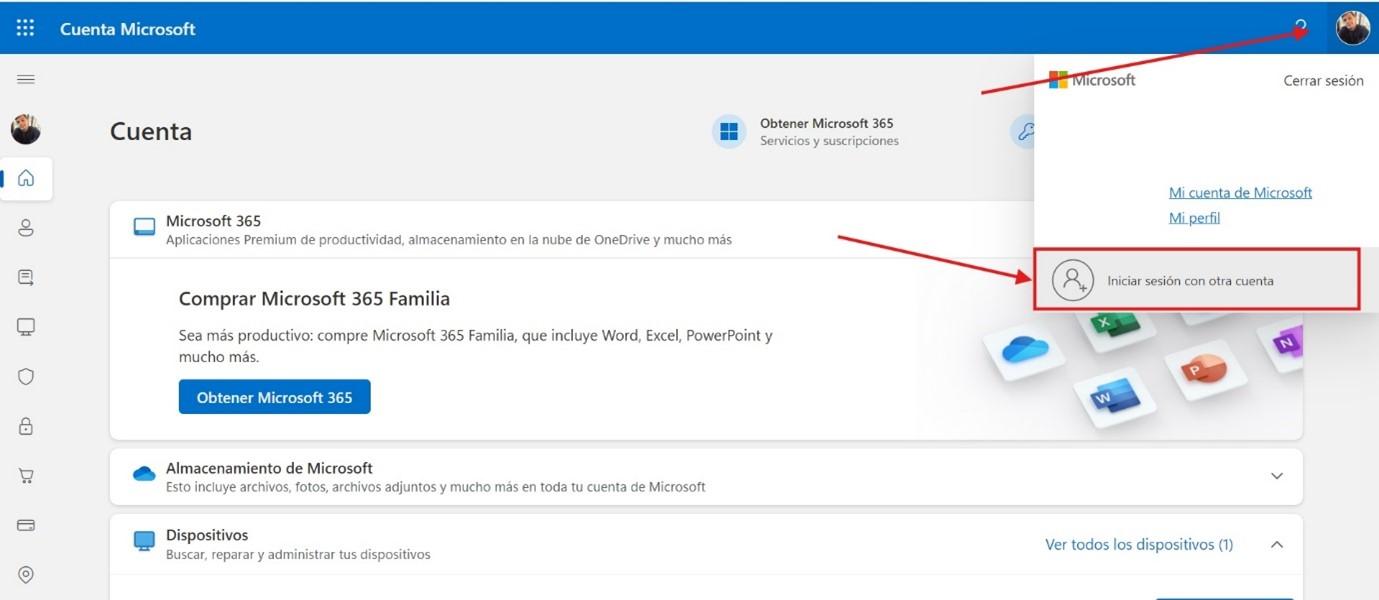Open 'Mi cuenta de Microsoft' link
Screen dimensions: 1379x600
point(1240,192)
